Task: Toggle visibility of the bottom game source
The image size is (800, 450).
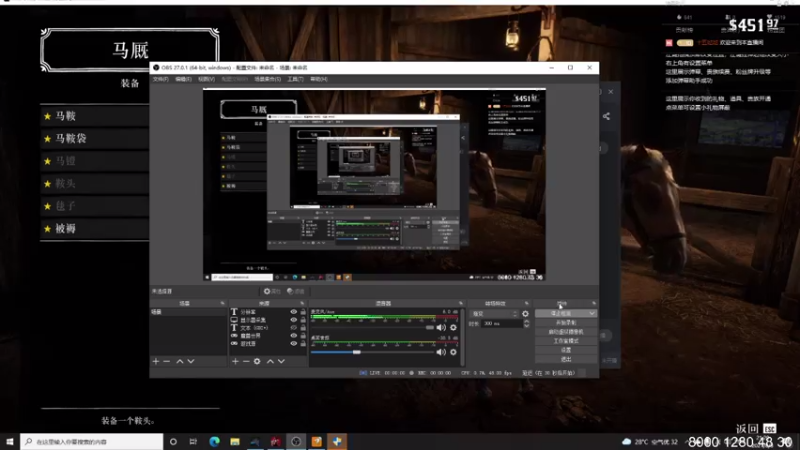Action: [293, 344]
